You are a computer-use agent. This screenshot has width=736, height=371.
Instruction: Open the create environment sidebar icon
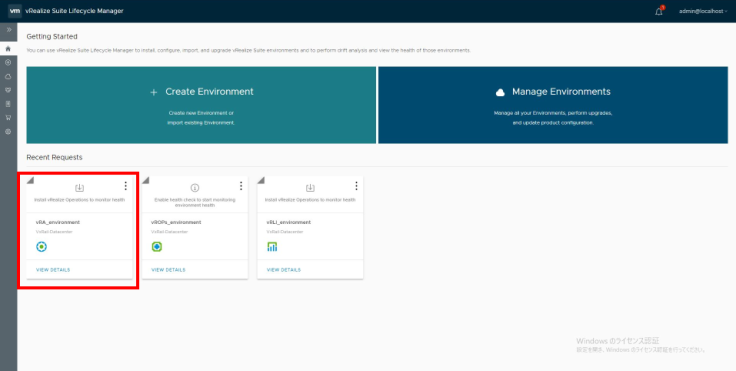8,62
